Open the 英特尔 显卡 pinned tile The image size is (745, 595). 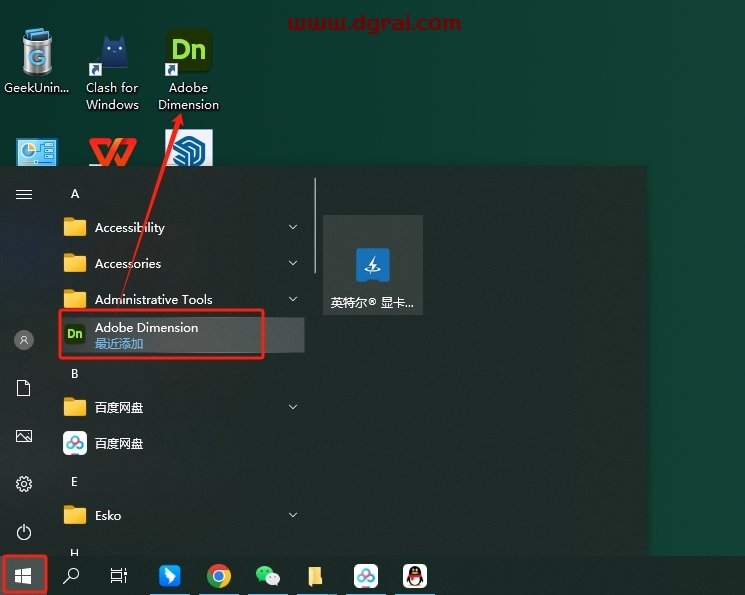pos(372,265)
